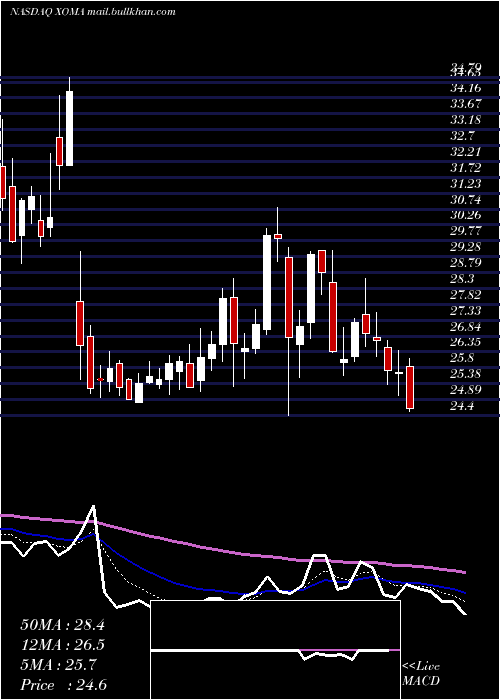Click the 26.84 price axis label

coord(466,326)
